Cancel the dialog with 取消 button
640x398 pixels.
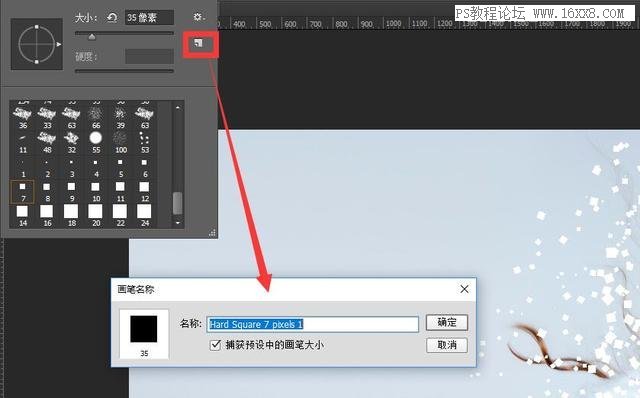447,345
